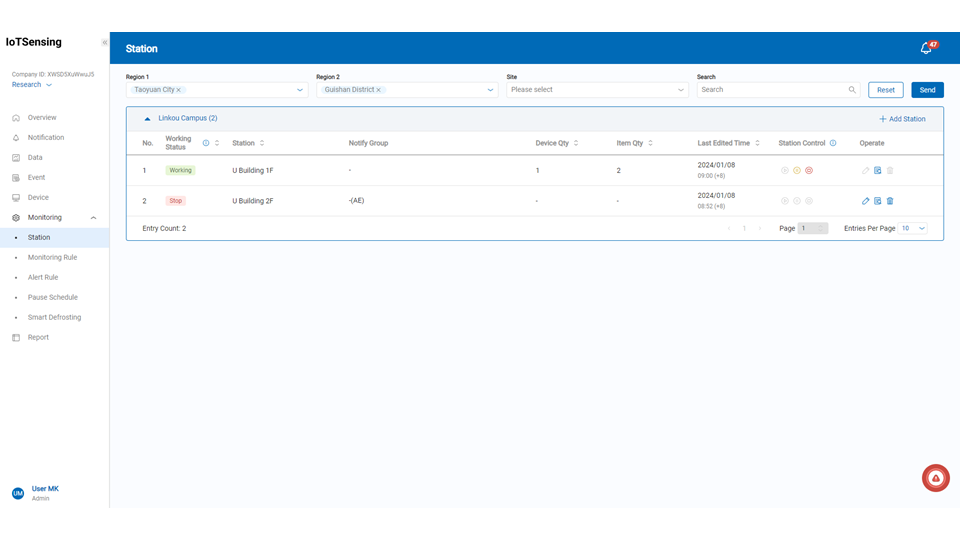This screenshot has width=960, height=540.
Task: Click the Add Station link
Action: pos(902,119)
